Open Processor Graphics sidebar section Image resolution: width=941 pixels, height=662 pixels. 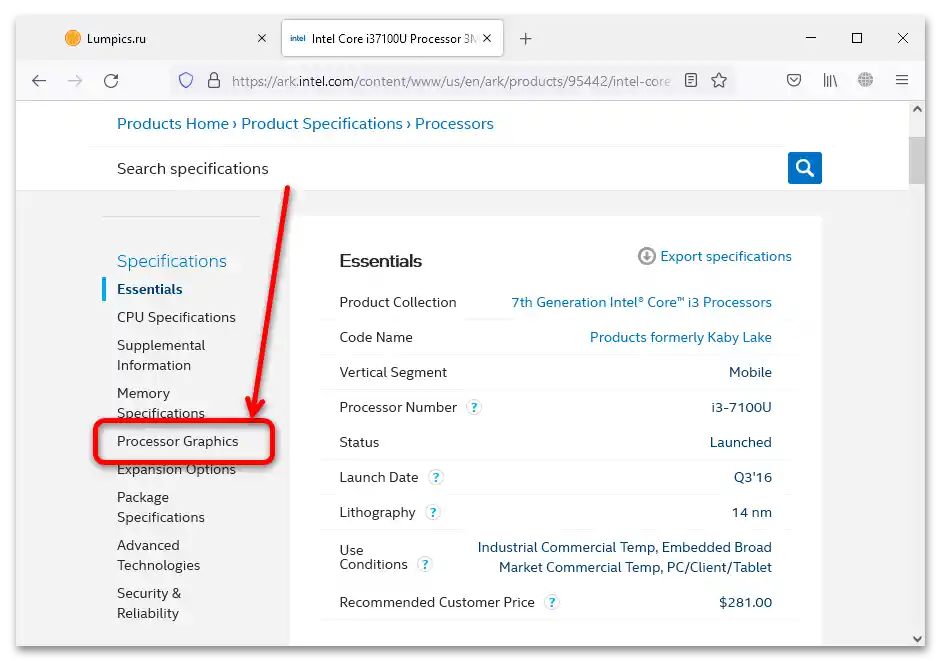click(x=178, y=441)
